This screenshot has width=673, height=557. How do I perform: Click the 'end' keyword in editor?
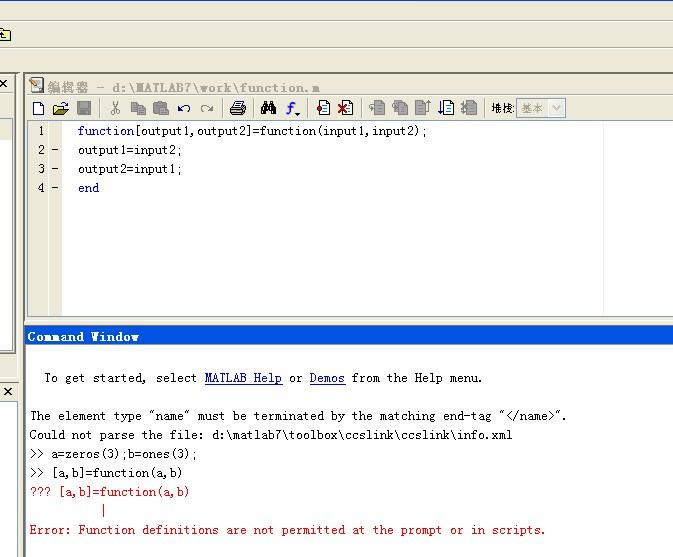(88, 188)
